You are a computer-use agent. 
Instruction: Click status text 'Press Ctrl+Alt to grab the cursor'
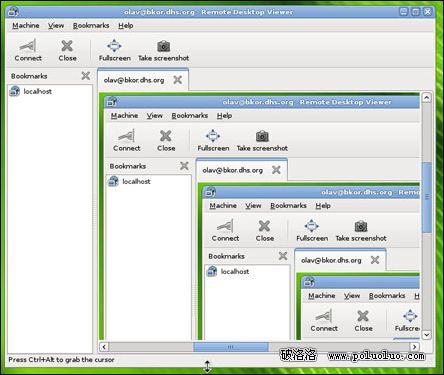pyautogui.click(x=61, y=360)
